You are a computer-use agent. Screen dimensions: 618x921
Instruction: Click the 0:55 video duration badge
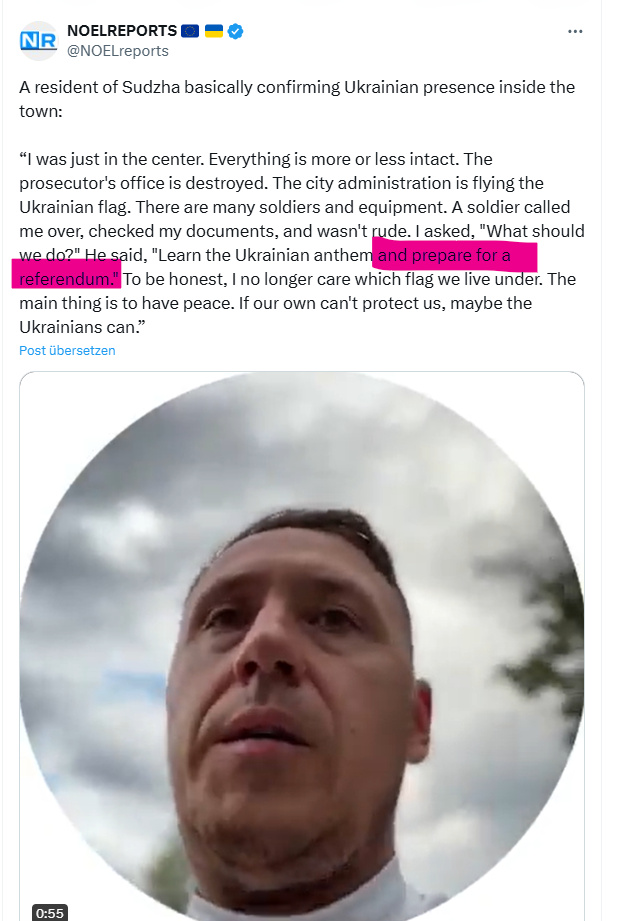[49, 913]
